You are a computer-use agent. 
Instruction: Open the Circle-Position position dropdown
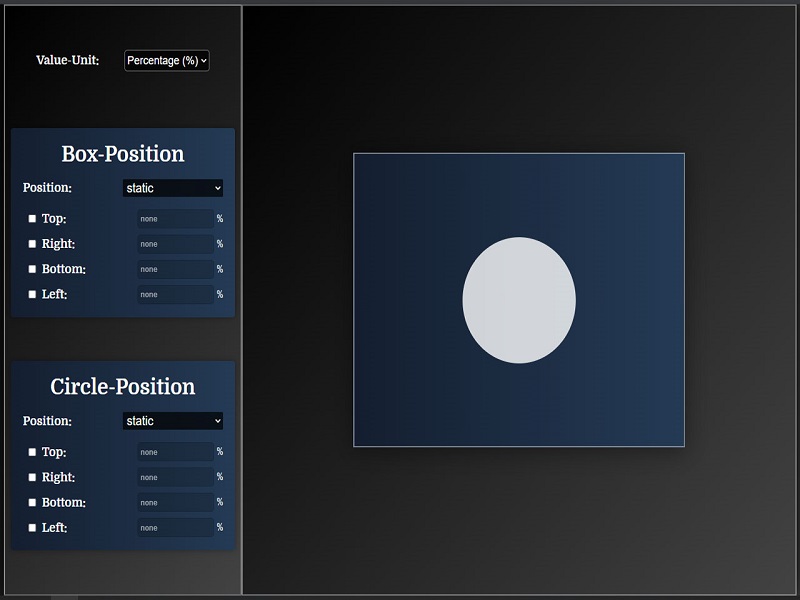pos(172,421)
